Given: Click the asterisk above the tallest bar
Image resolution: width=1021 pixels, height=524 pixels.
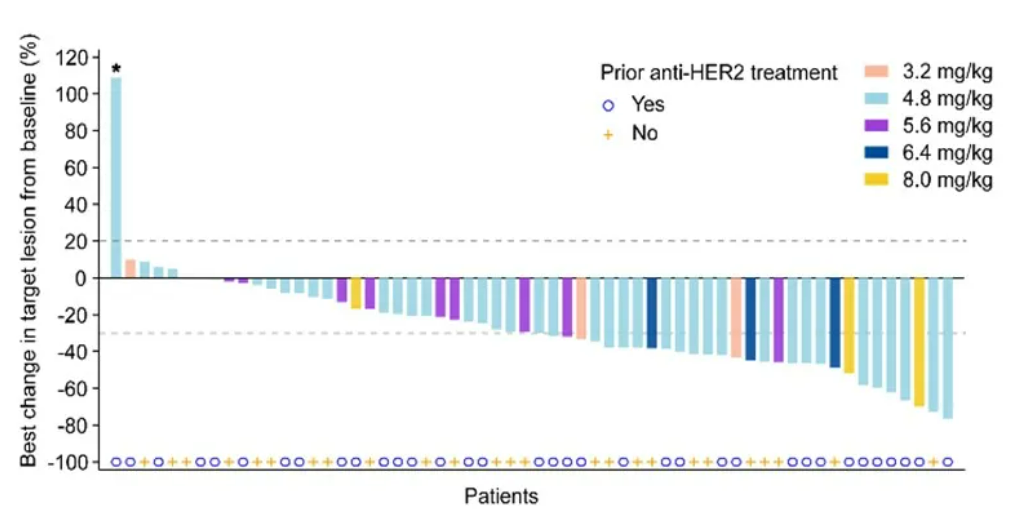Looking at the screenshot, I should [116, 69].
